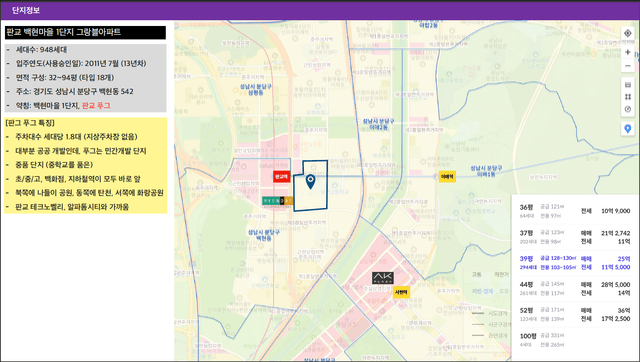Click the yellow 서현역 station marker

pyautogui.click(x=401, y=292)
